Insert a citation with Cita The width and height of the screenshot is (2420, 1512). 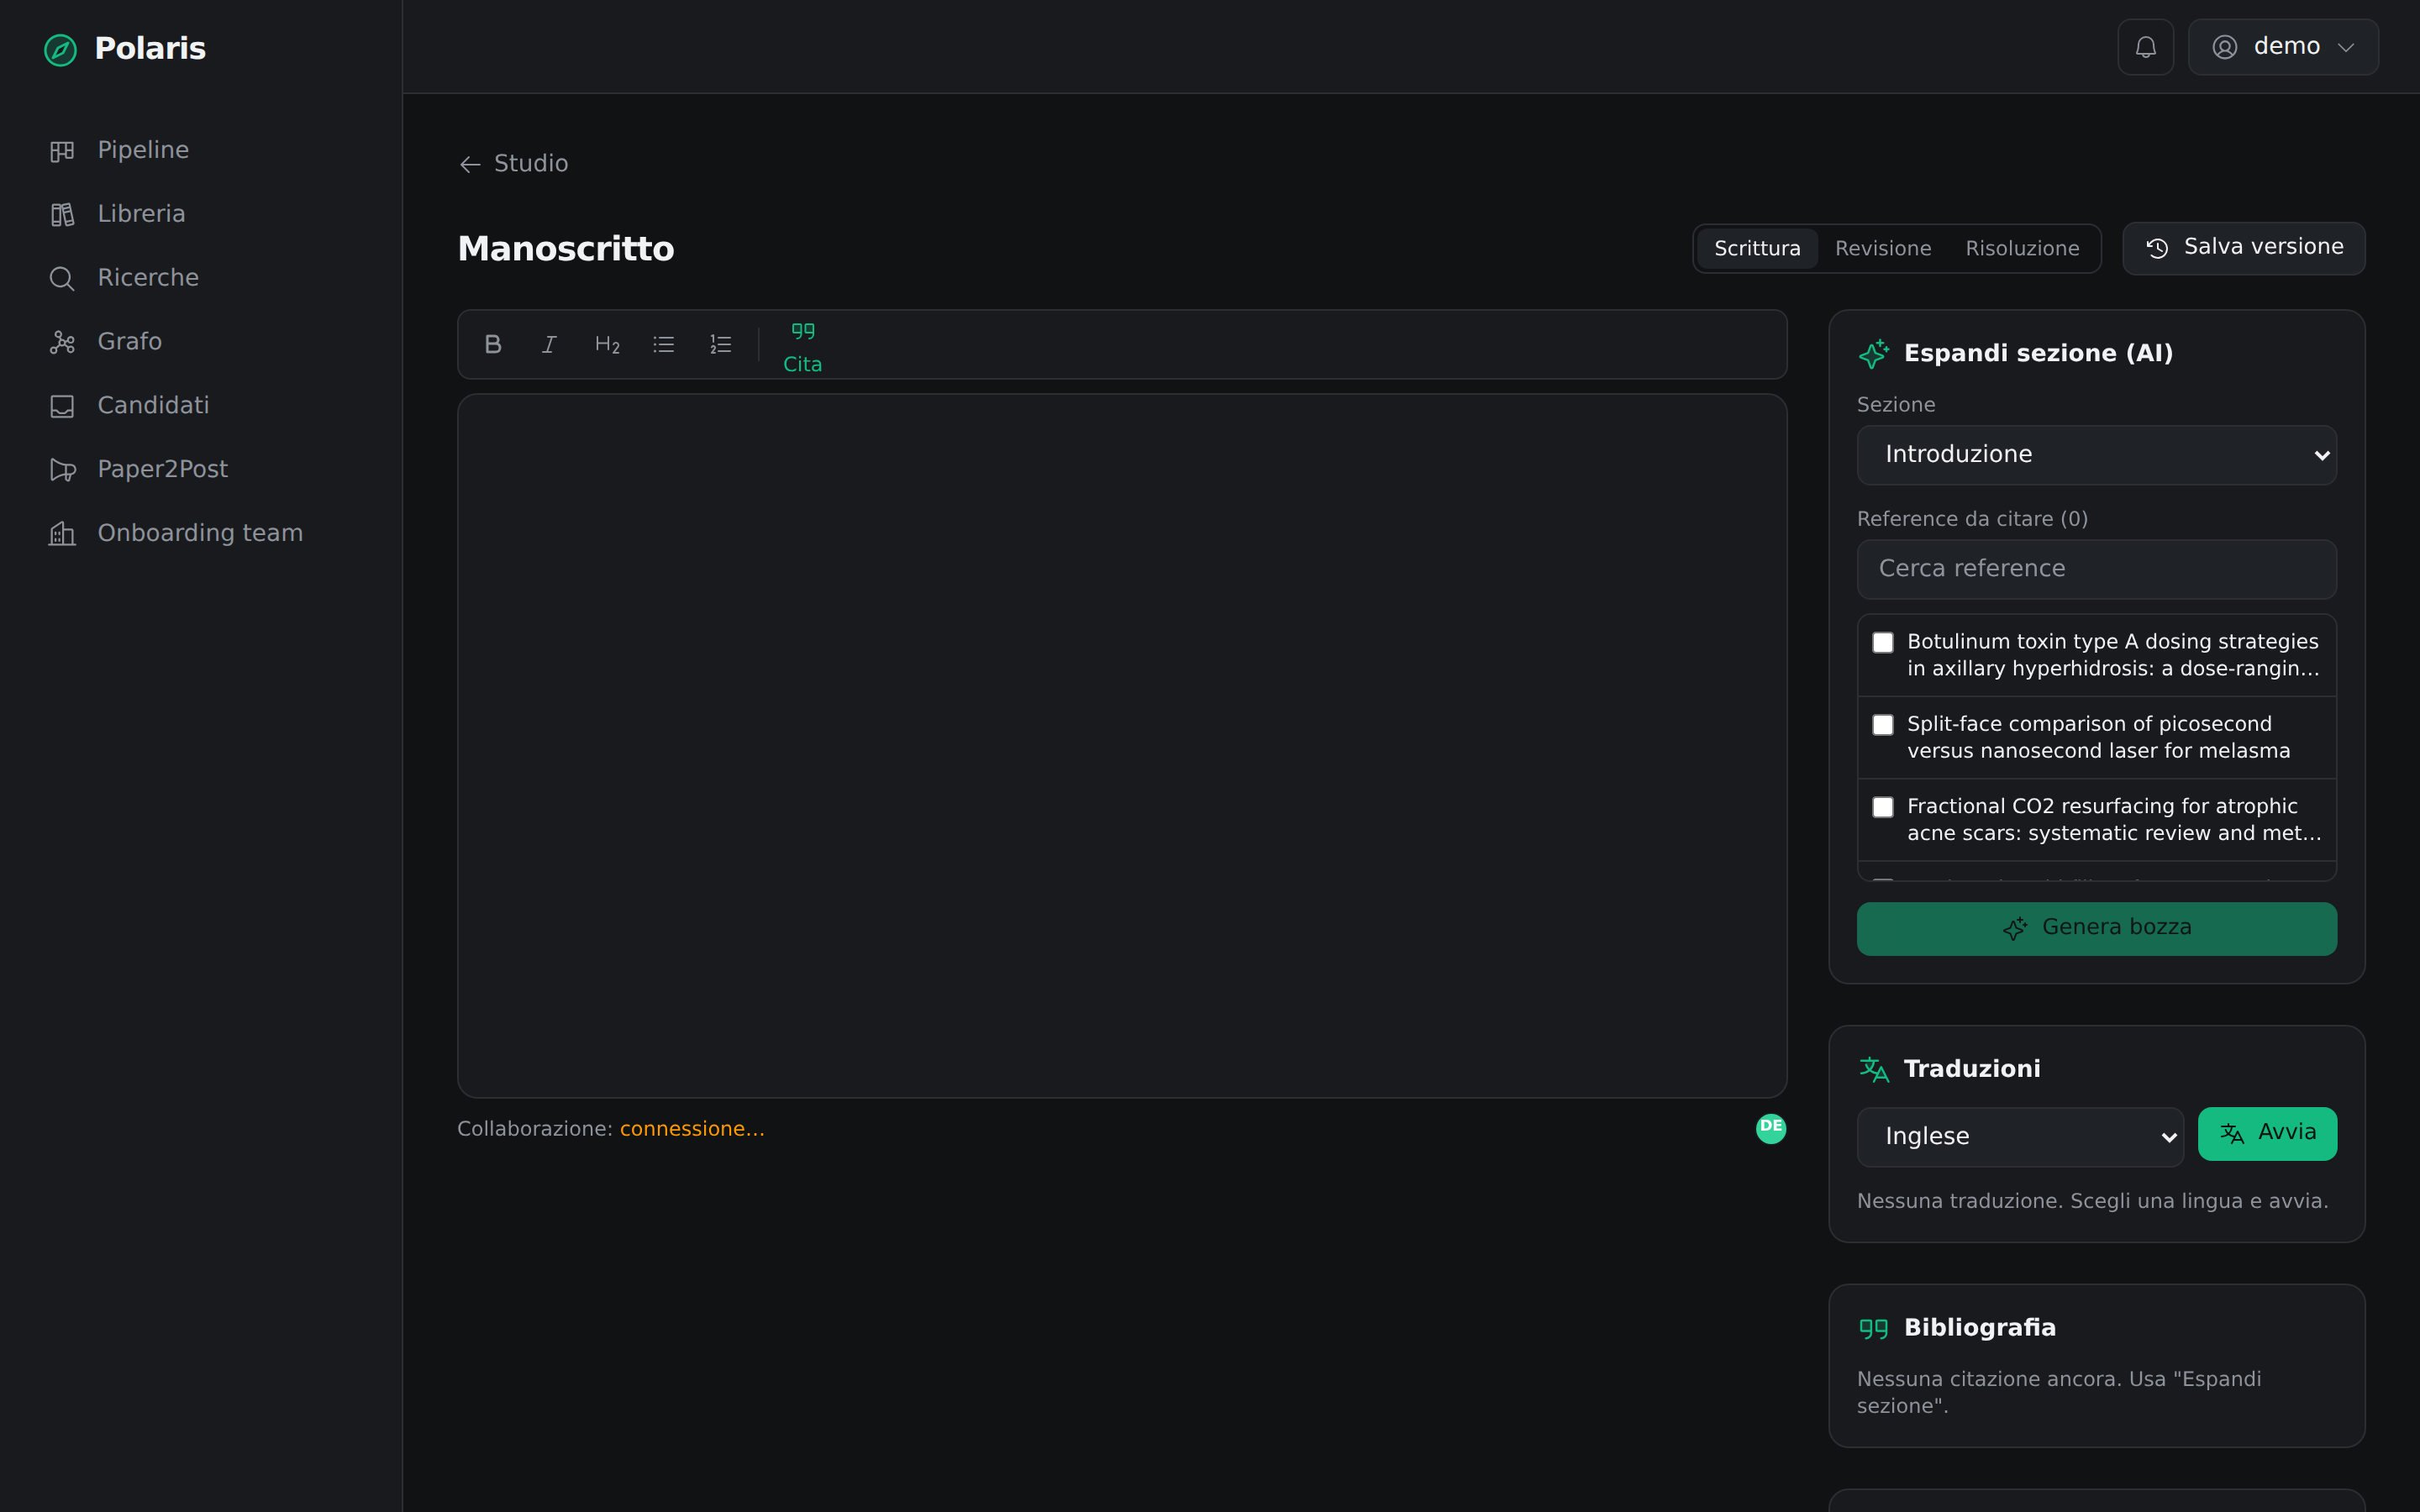802,345
